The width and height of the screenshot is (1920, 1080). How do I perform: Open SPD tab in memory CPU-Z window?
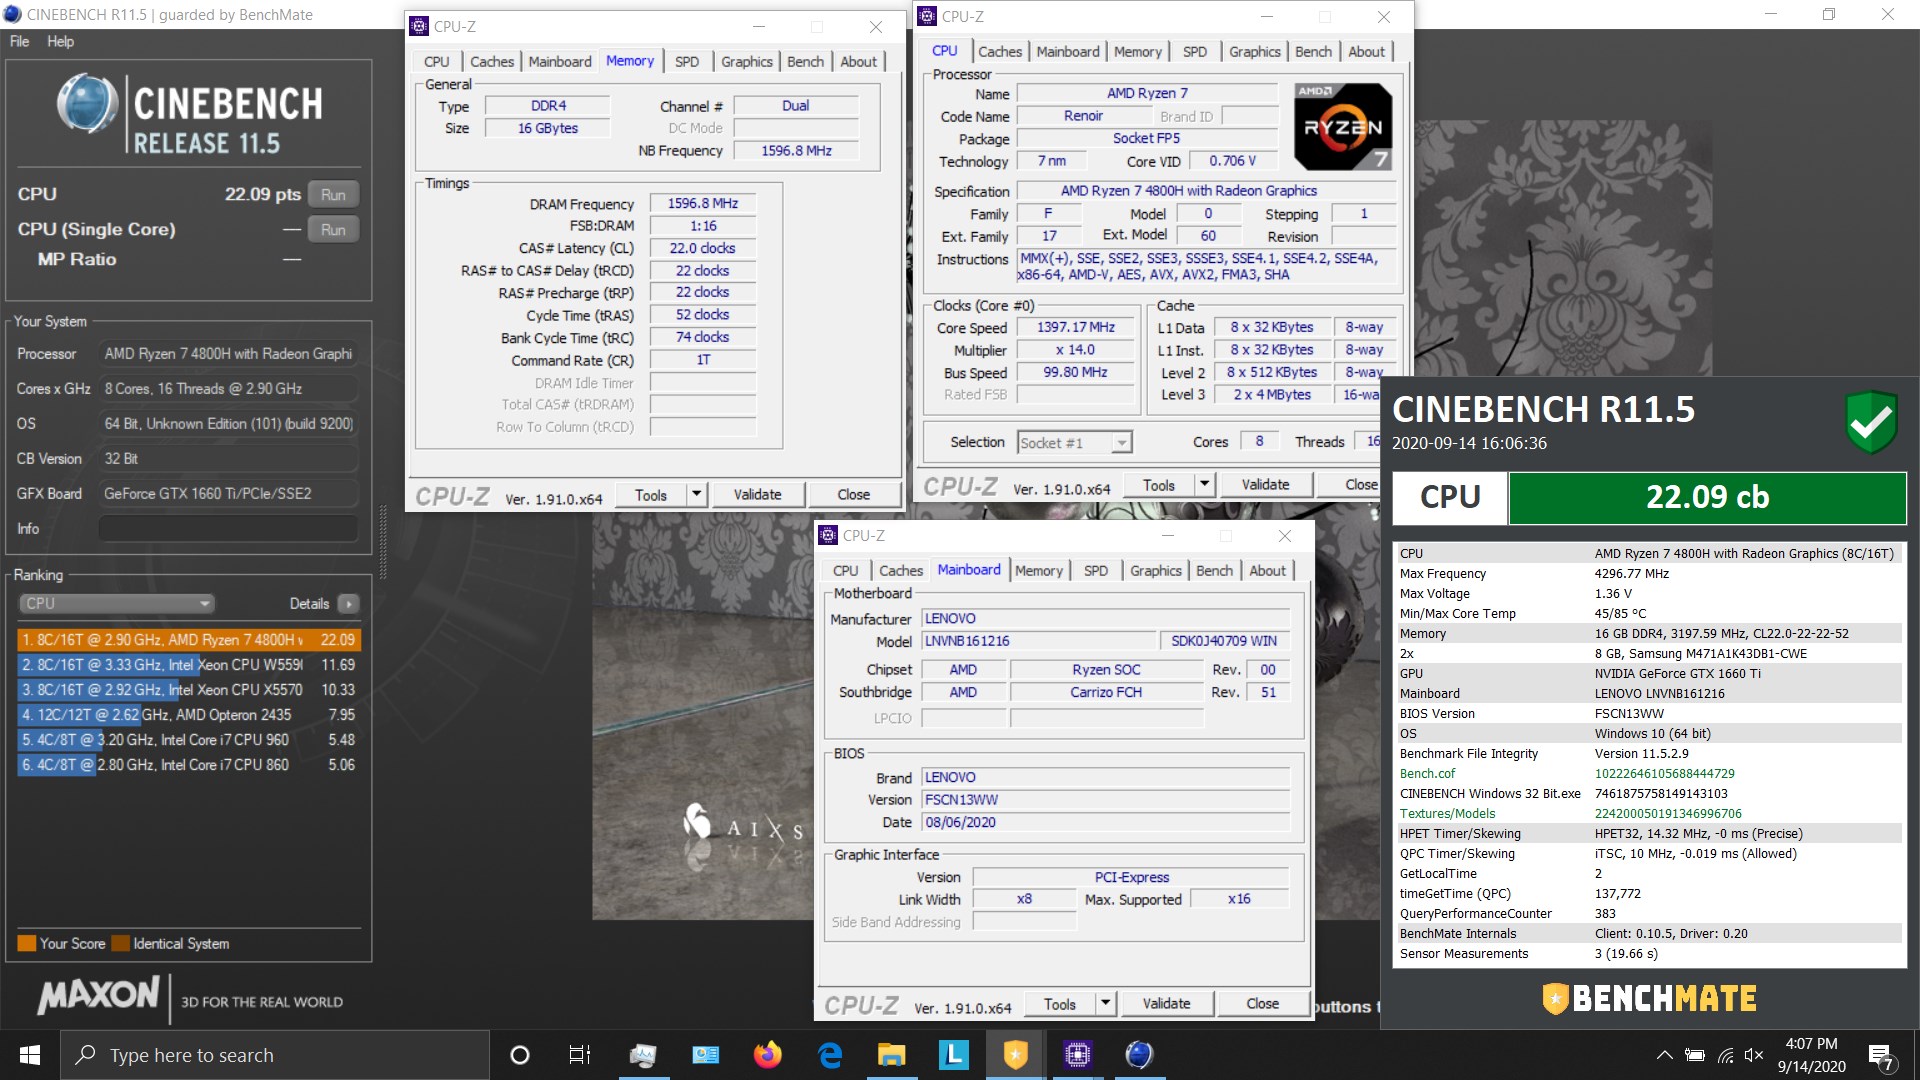coord(687,62)
